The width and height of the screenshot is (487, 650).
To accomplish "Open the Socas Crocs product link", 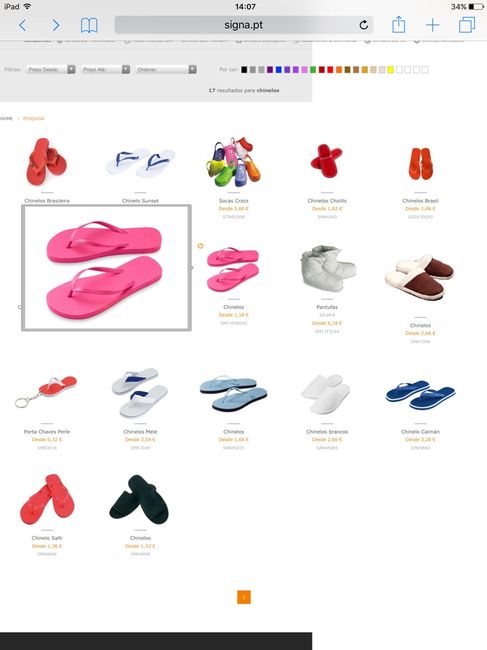I will [233, 201].
